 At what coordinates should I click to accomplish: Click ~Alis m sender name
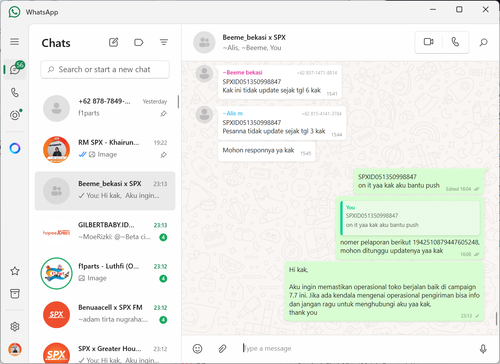tap(233, 113)
